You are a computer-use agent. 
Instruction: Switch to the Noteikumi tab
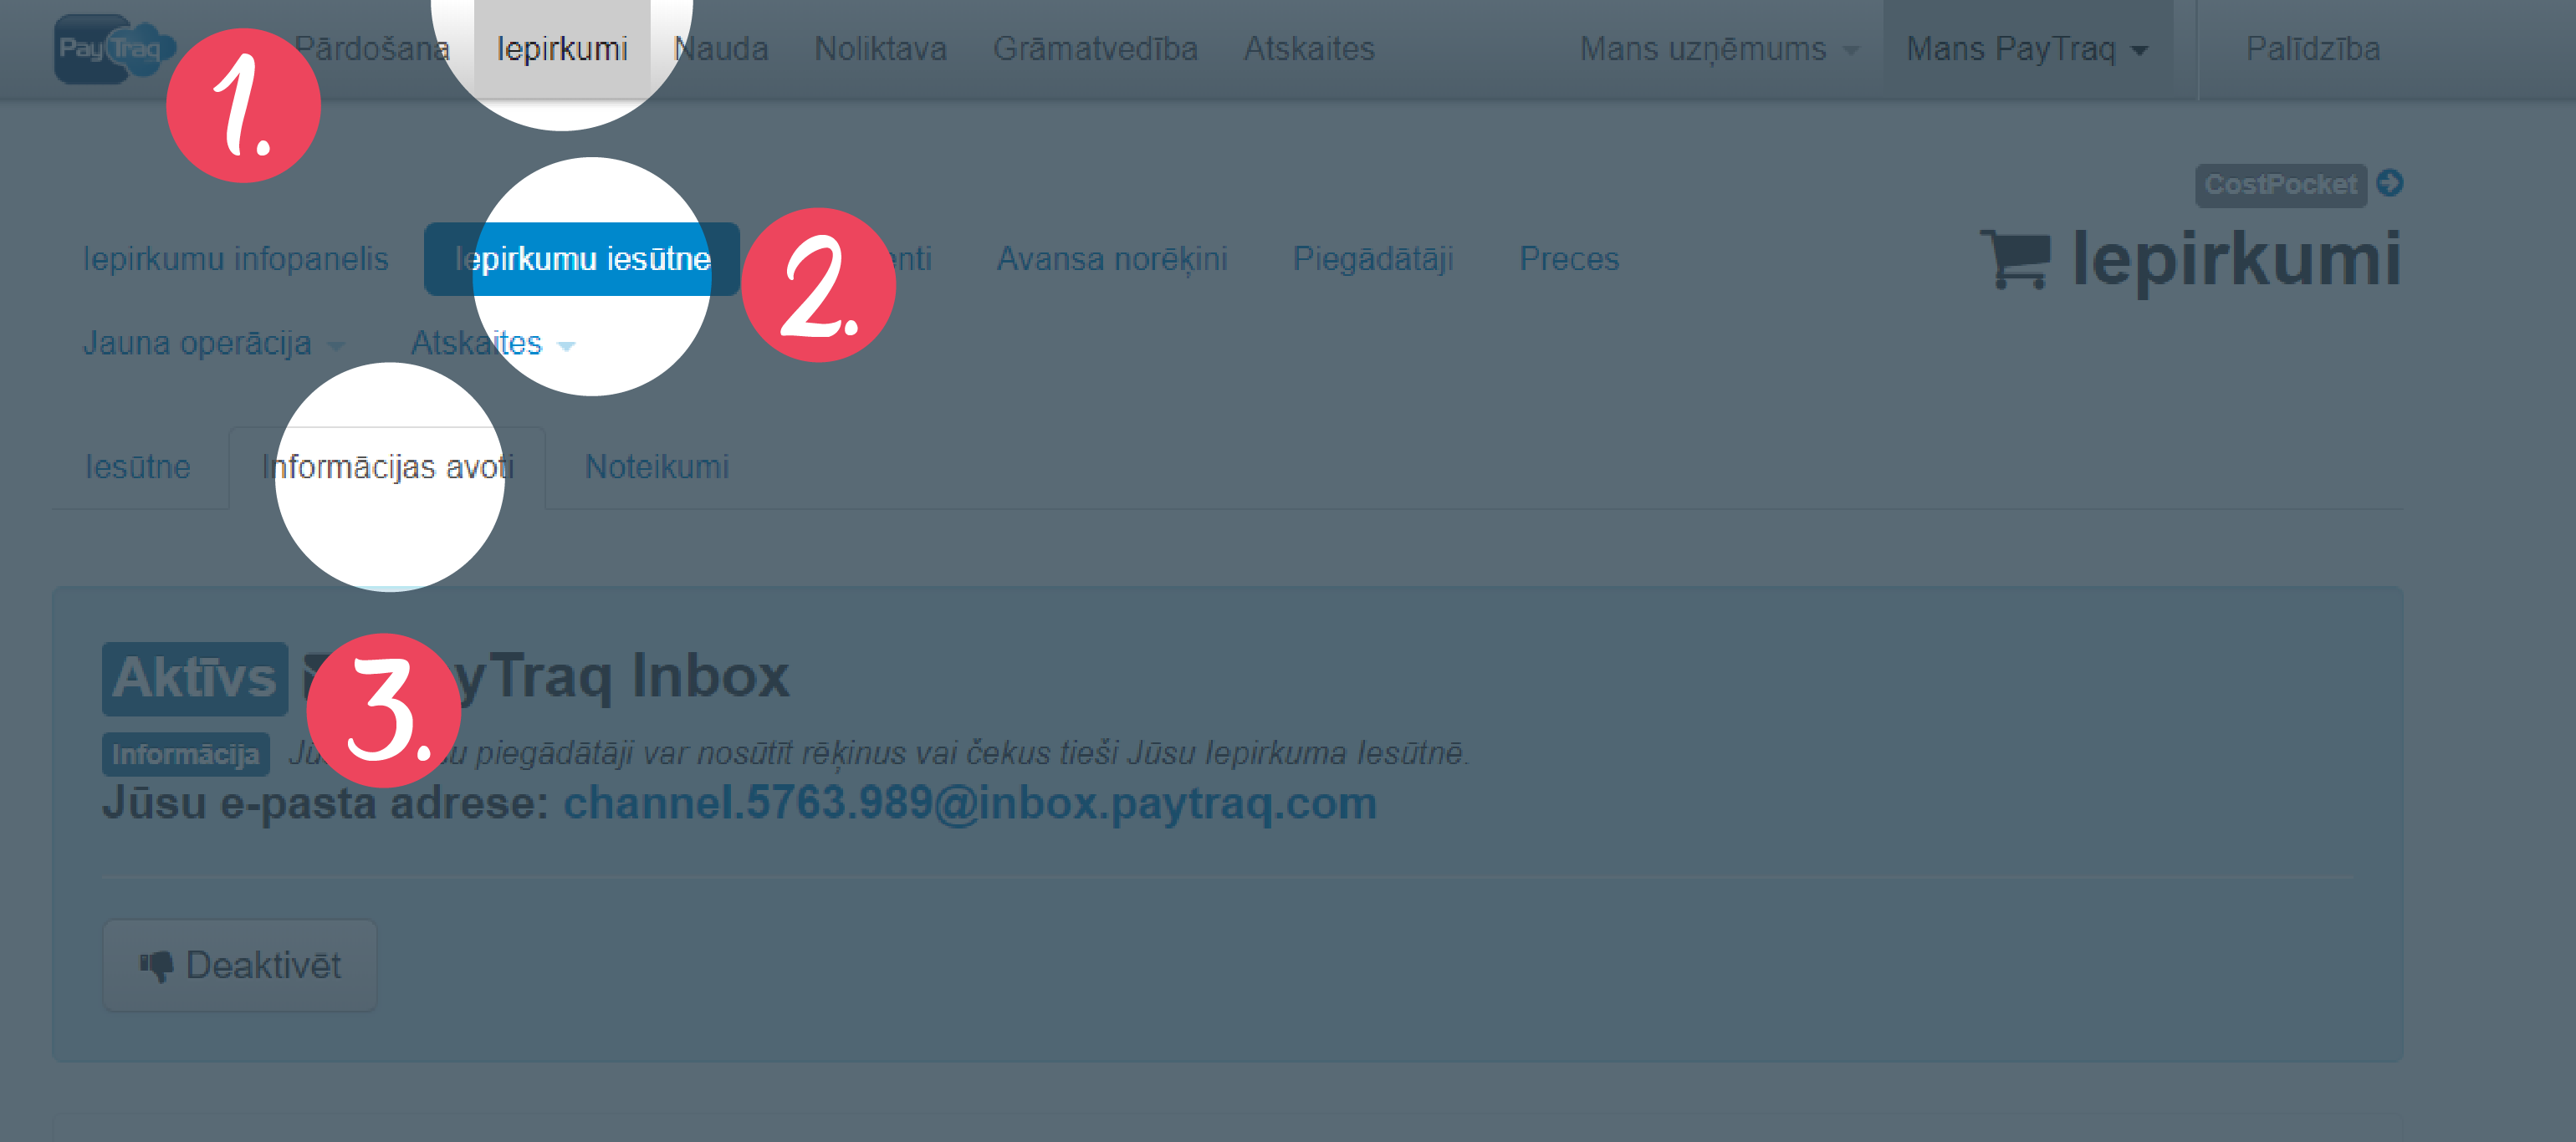(x=656, y=467)
